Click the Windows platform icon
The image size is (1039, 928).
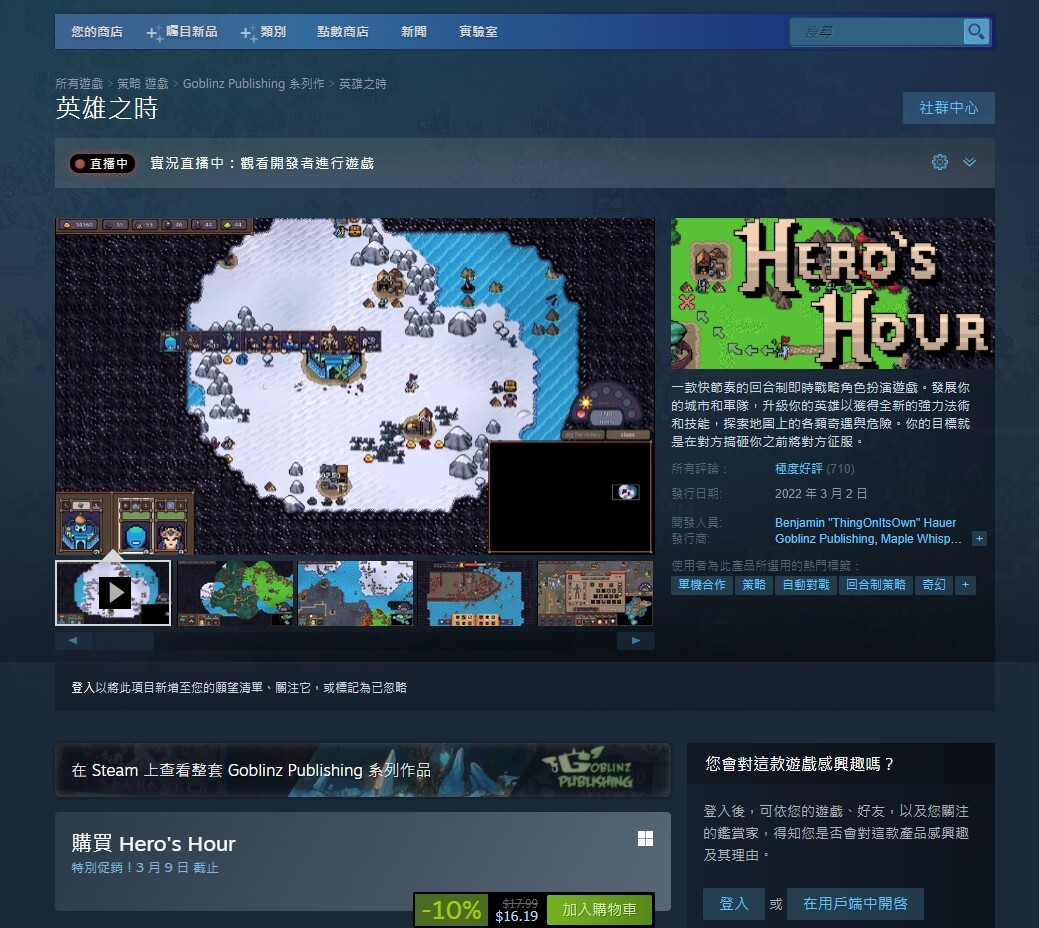[645, 839]
